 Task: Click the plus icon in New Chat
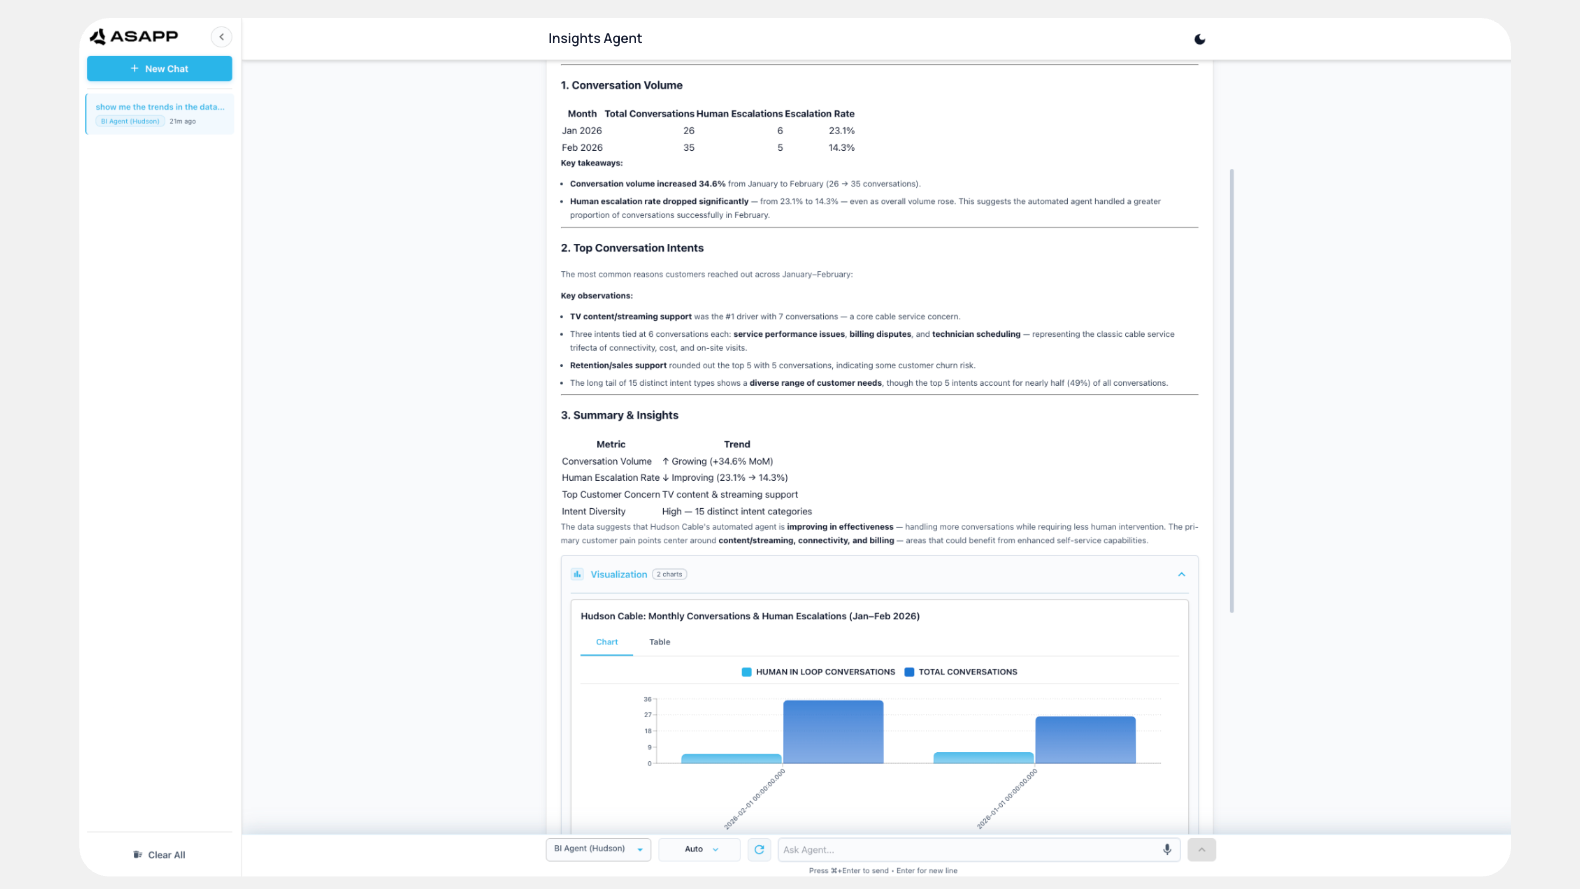coord(135,69)
